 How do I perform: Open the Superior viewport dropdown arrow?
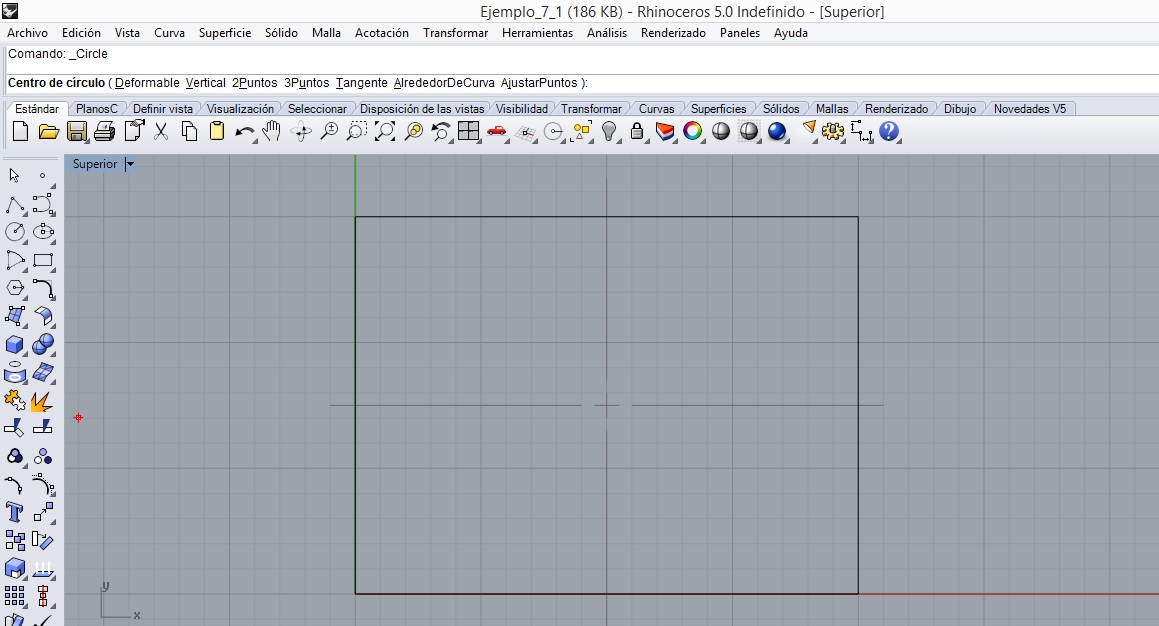point(129,164)
